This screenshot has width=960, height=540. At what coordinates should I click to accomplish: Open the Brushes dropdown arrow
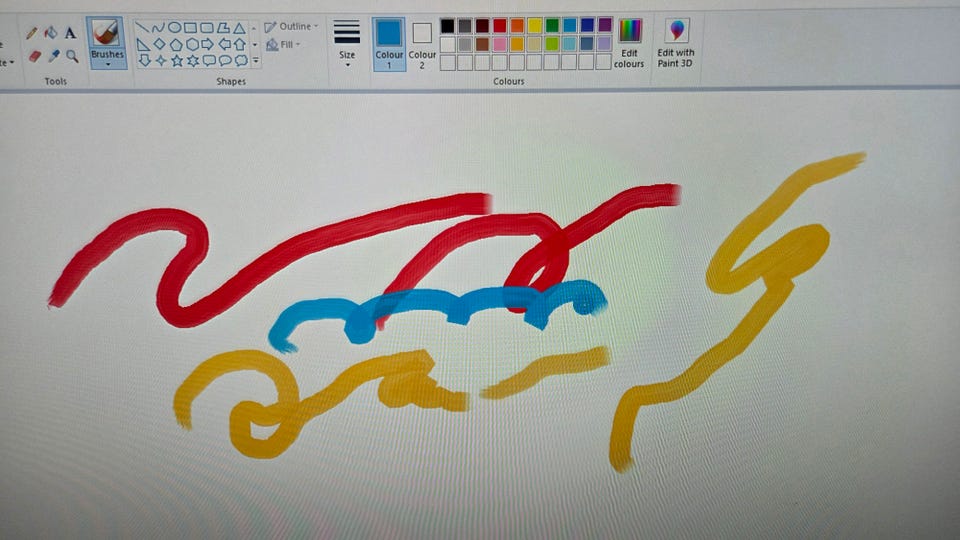(108, 64)
